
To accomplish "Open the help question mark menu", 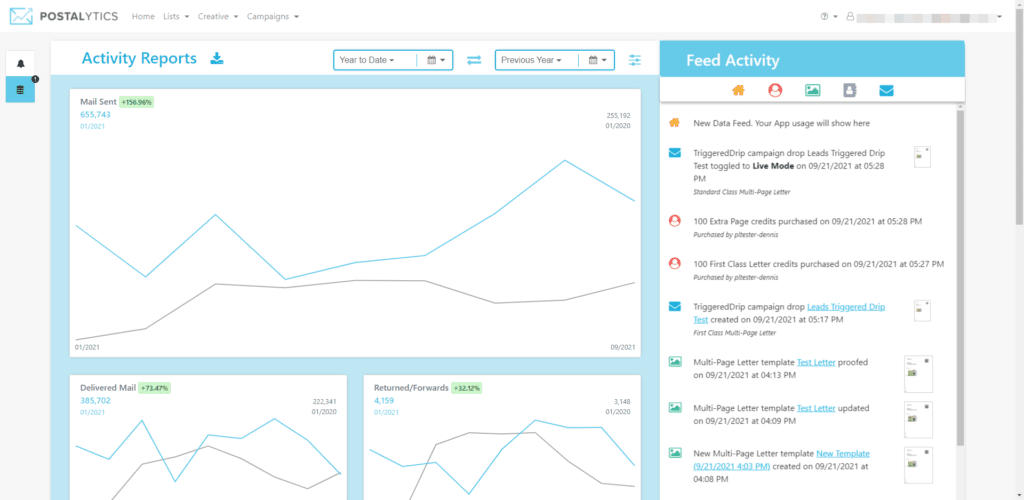I will pos(828,16).
